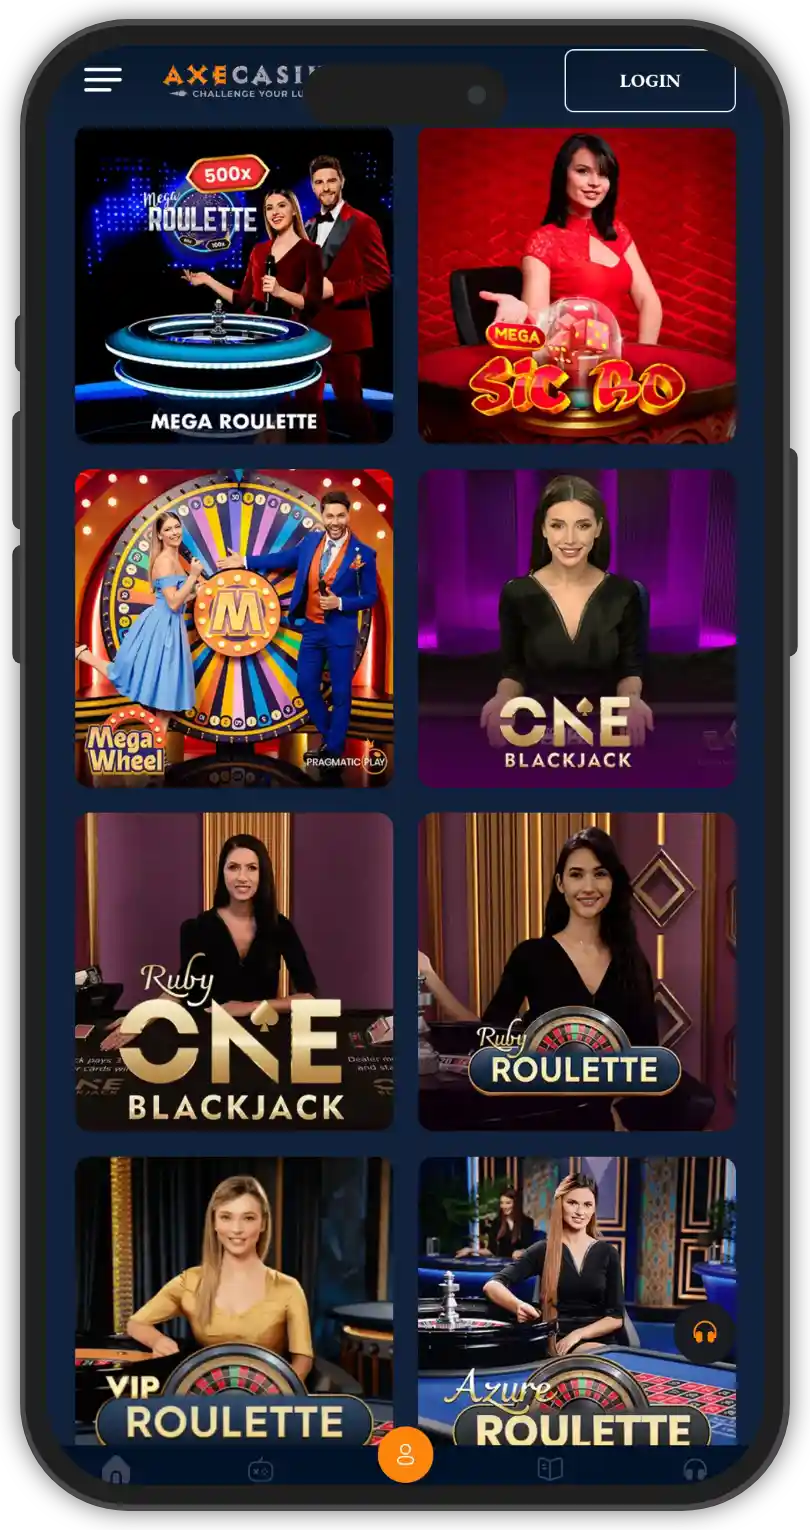Tap headphones icon in bottom navigation
810x1530 pixels.
pos(694,1469)
